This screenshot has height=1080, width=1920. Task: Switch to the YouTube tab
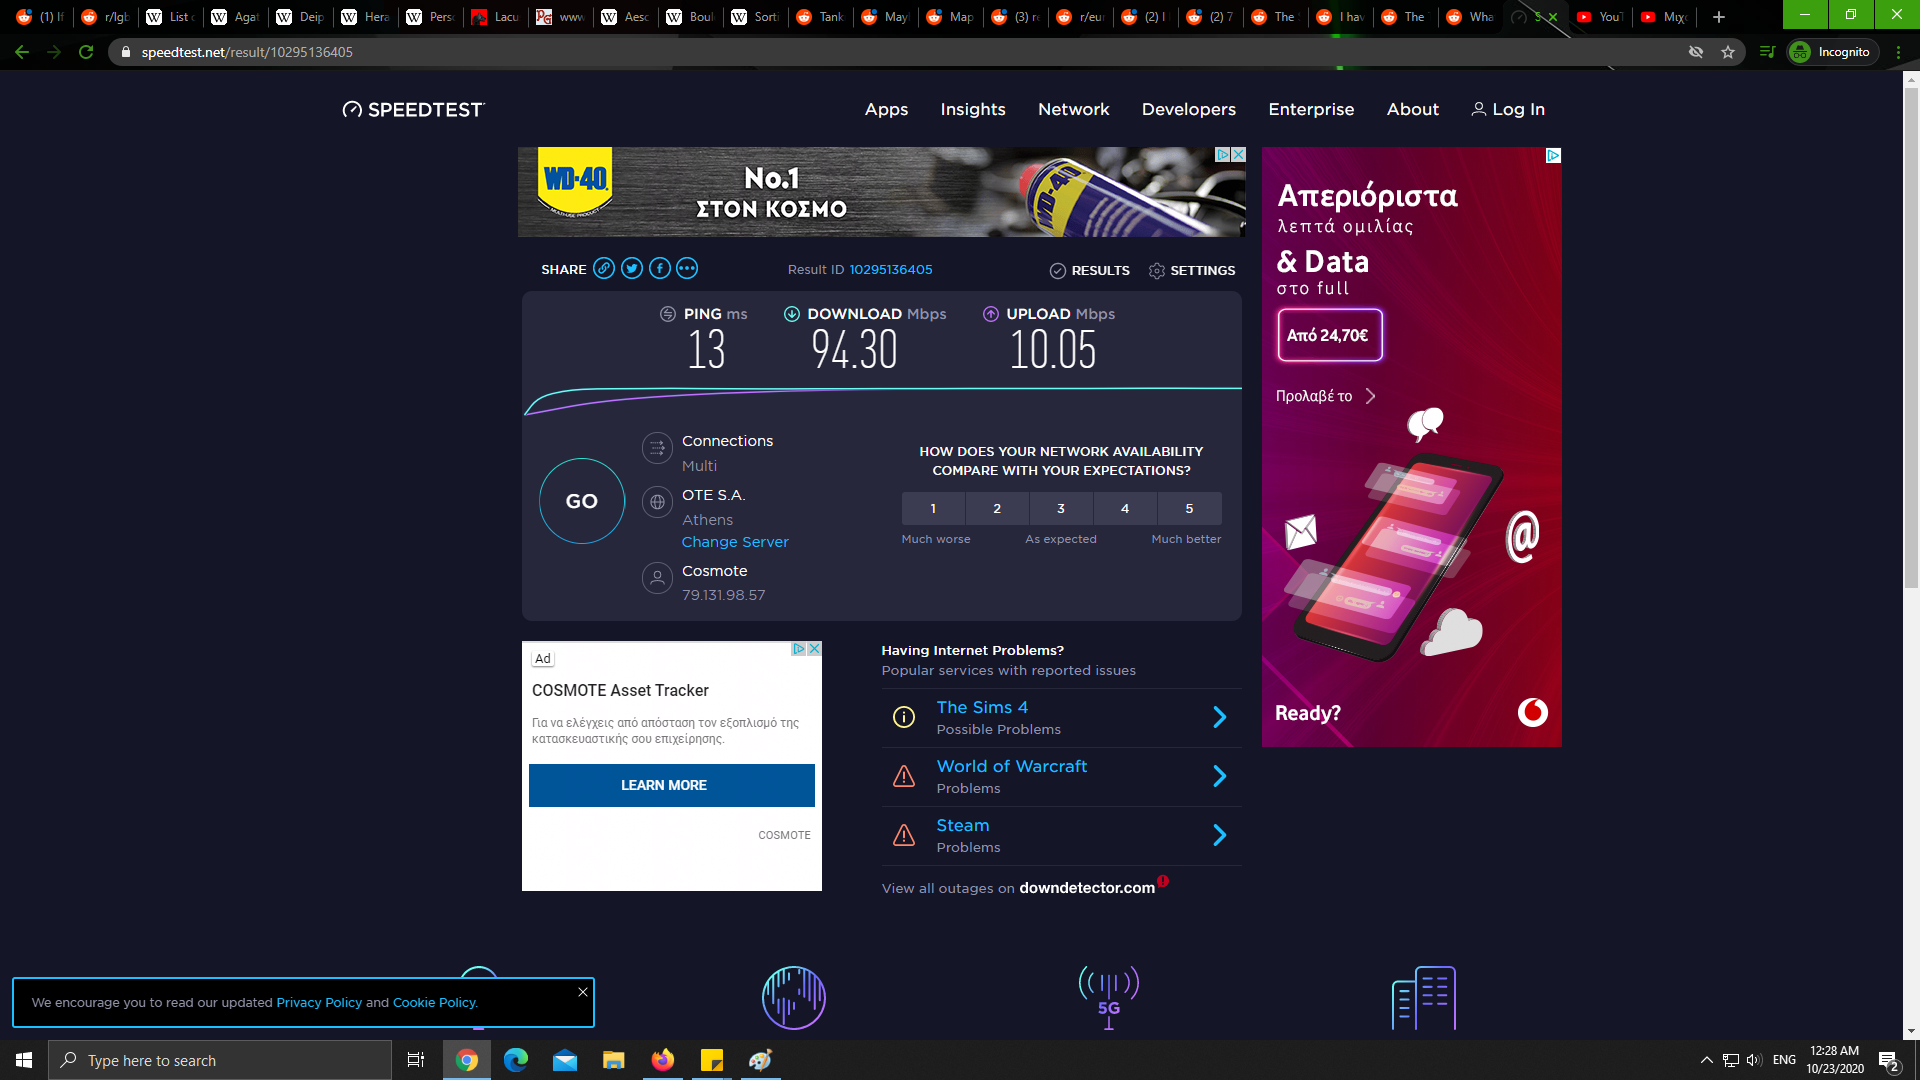[x=1599, y=17]
